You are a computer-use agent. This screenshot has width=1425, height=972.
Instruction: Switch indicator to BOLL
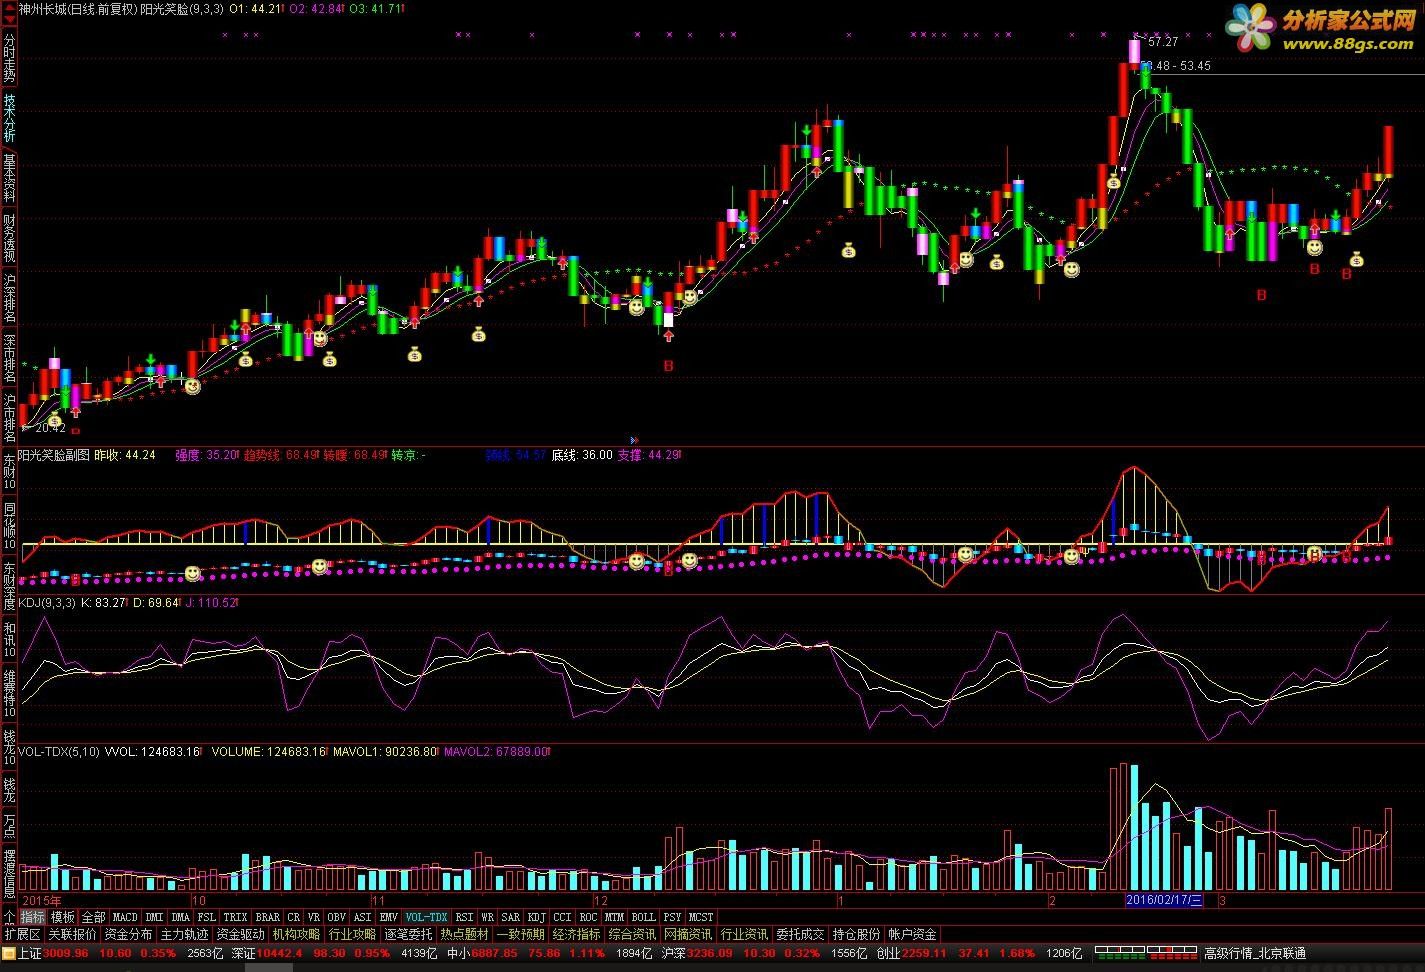coord(644,917)
